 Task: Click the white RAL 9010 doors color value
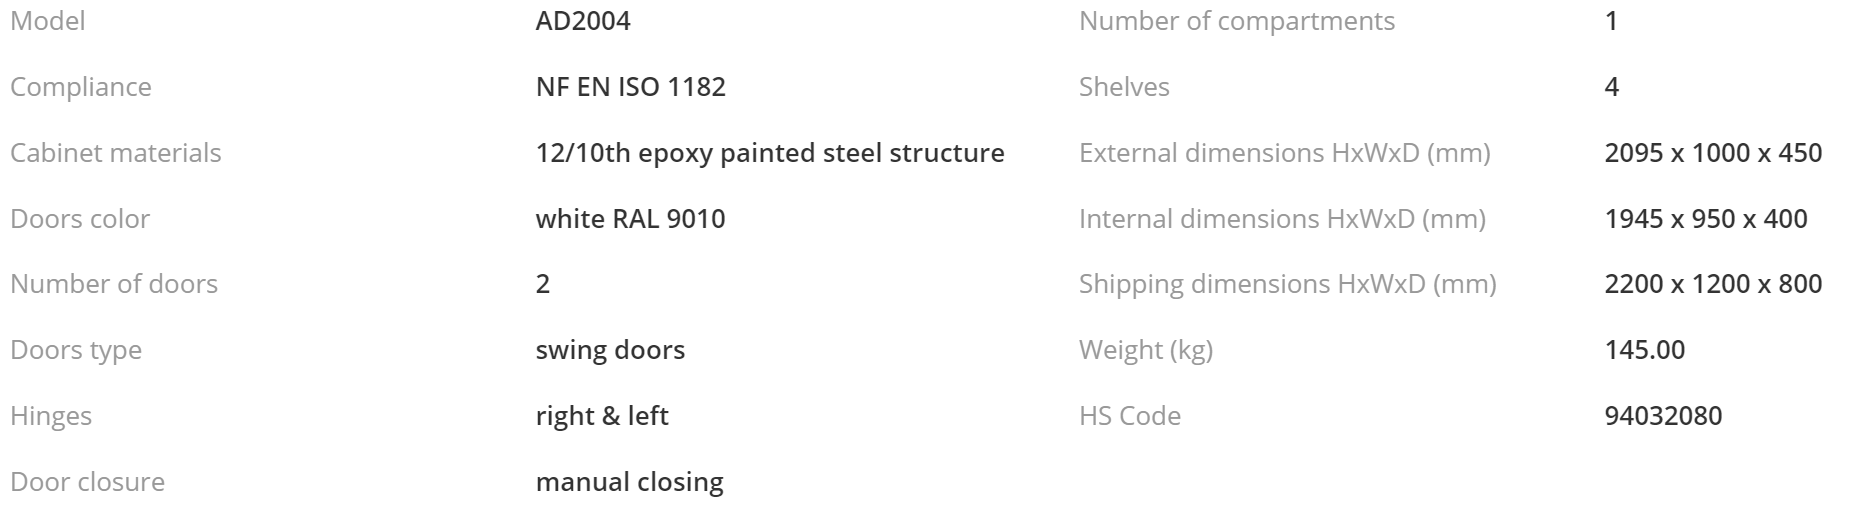tap(631, 219)
